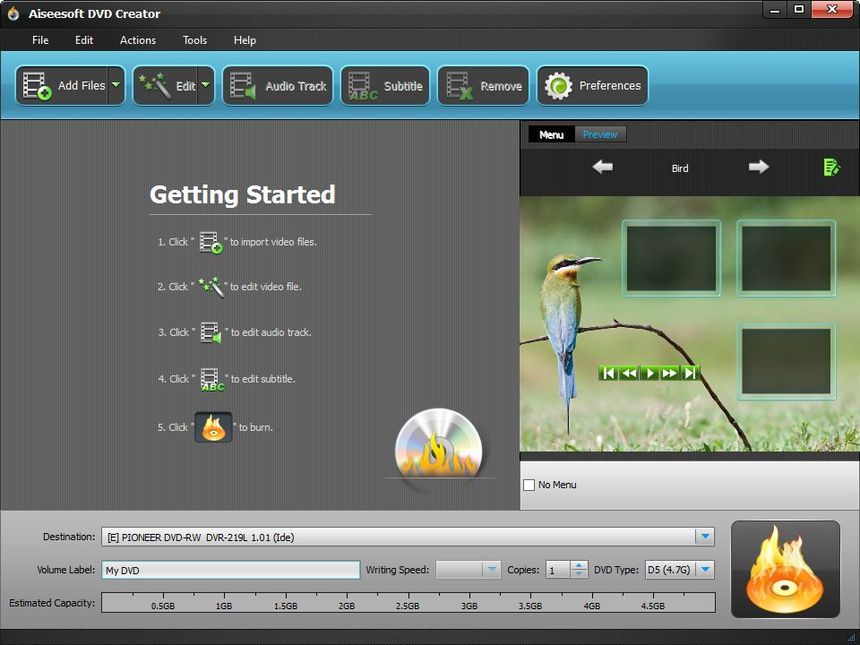Viewport: 860px width, 645px height.
Task: Switch to the Preview tab
Action: coord(600,134)
